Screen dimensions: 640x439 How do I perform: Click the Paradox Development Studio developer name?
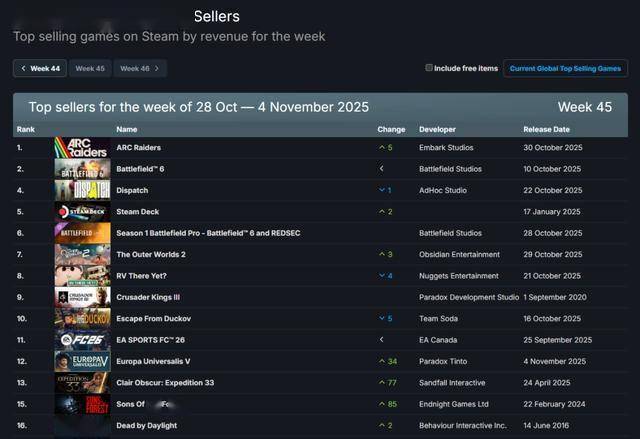click(469, 297)
